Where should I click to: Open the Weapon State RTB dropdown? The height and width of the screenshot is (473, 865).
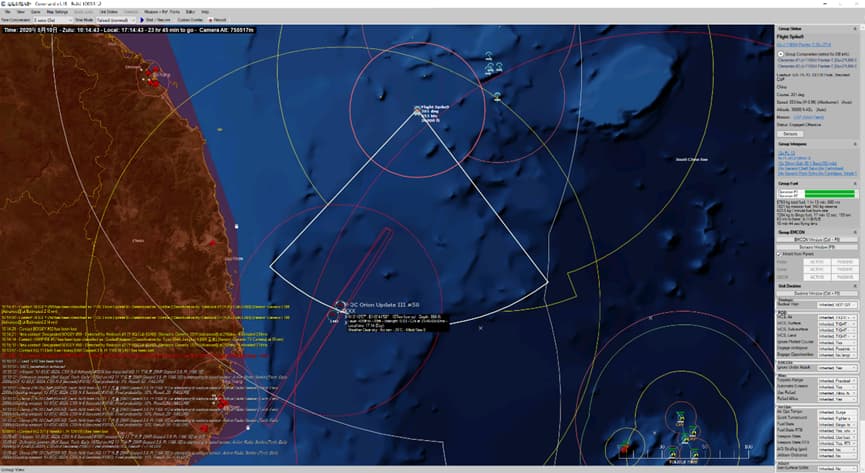[837, 443]
